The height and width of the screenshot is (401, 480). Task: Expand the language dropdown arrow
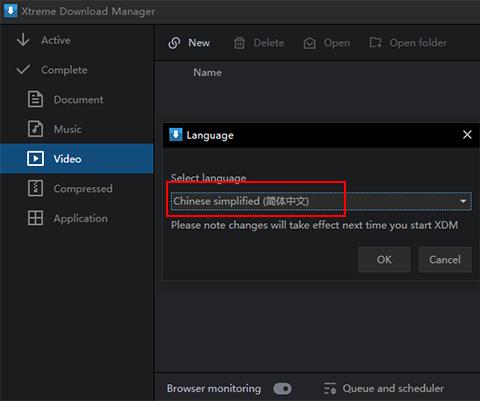pos(463,201)
